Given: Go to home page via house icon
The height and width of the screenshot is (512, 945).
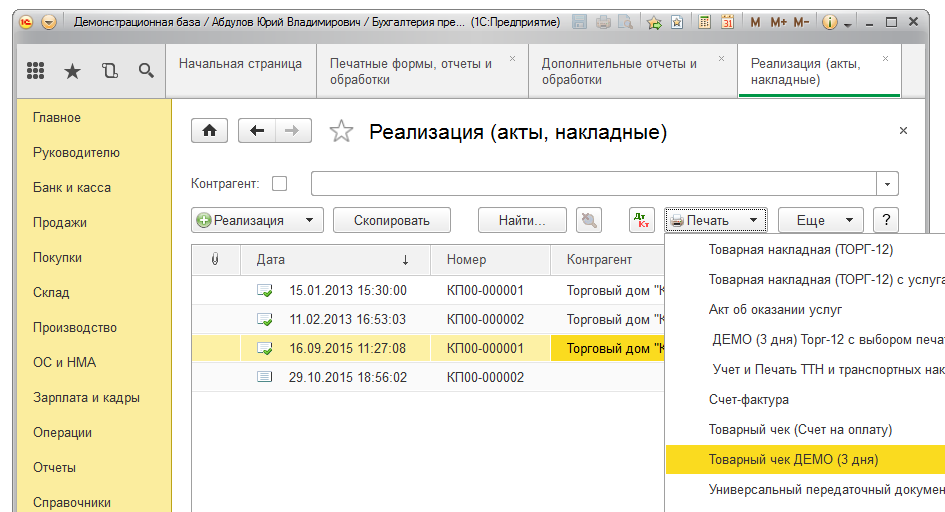Looking at the screenshot, I should tap(210, 131).
